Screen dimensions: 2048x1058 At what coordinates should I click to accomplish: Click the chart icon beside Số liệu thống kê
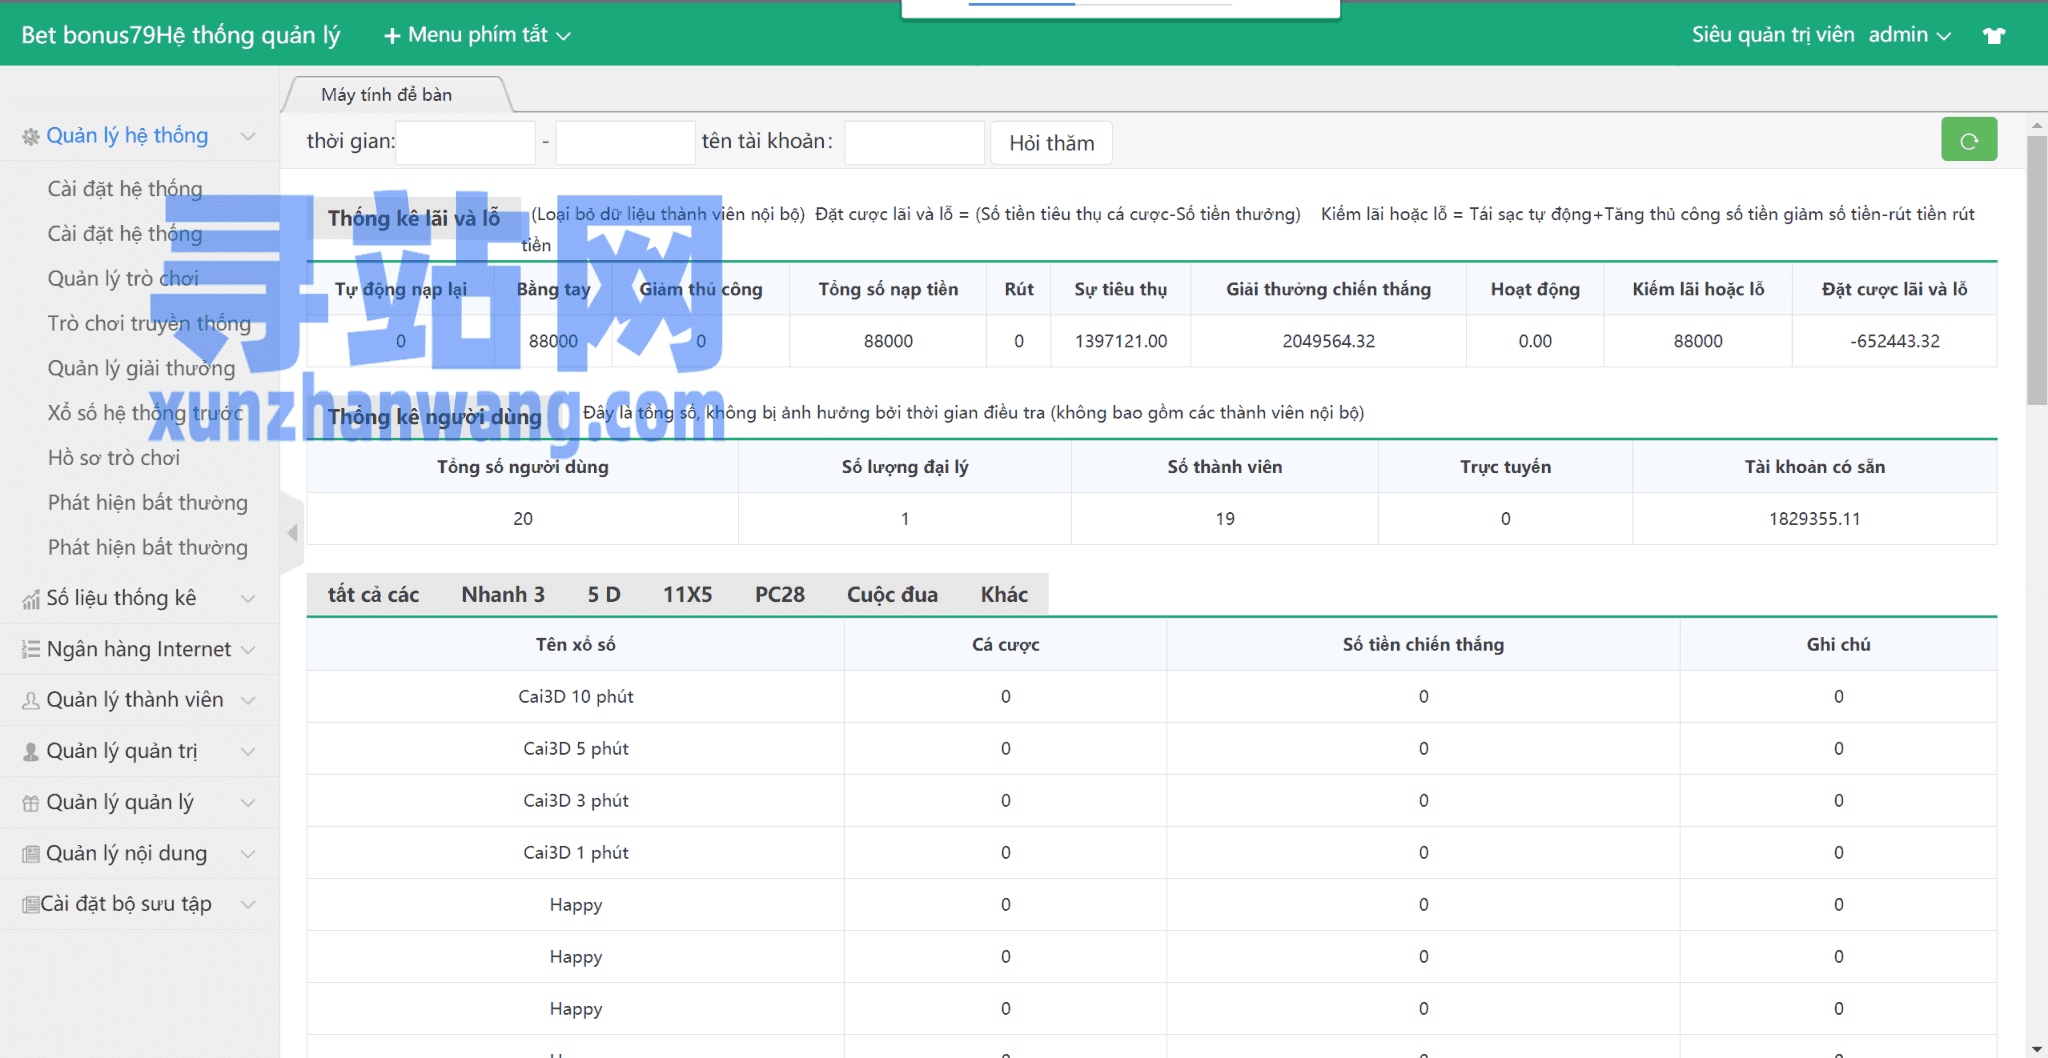tap(31, 599)
